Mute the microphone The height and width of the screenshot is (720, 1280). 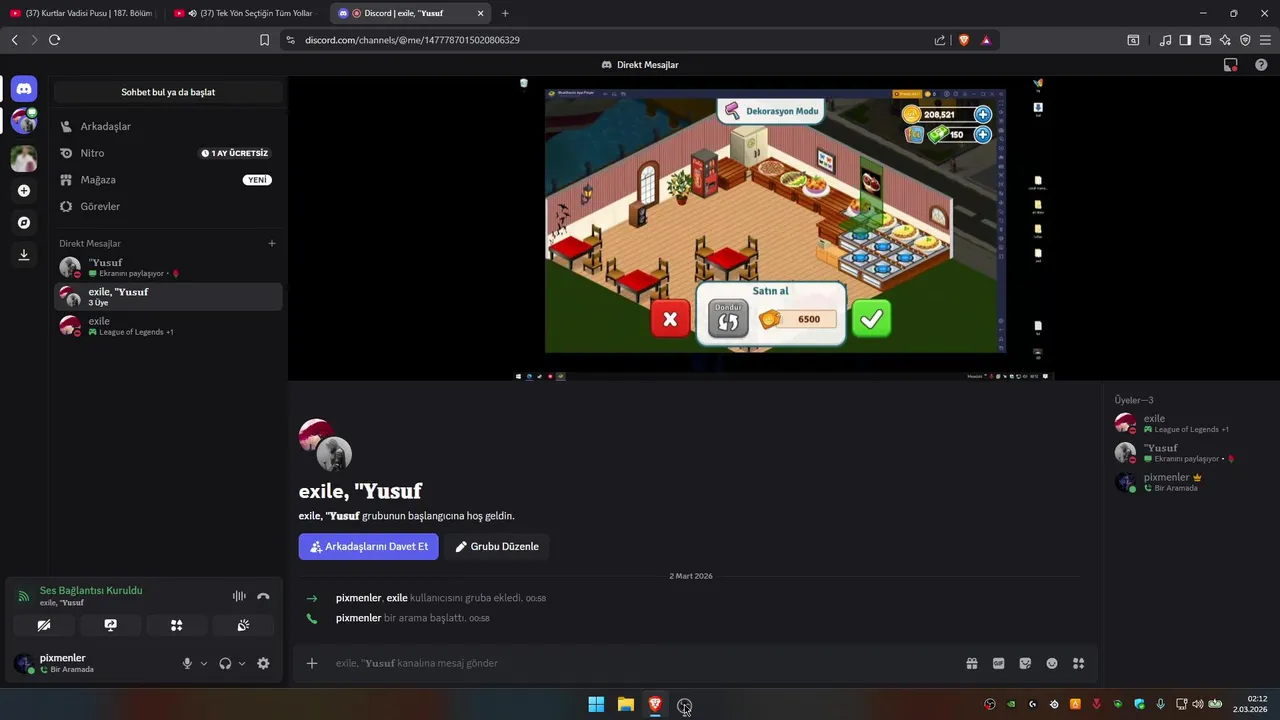click(187, 663)
